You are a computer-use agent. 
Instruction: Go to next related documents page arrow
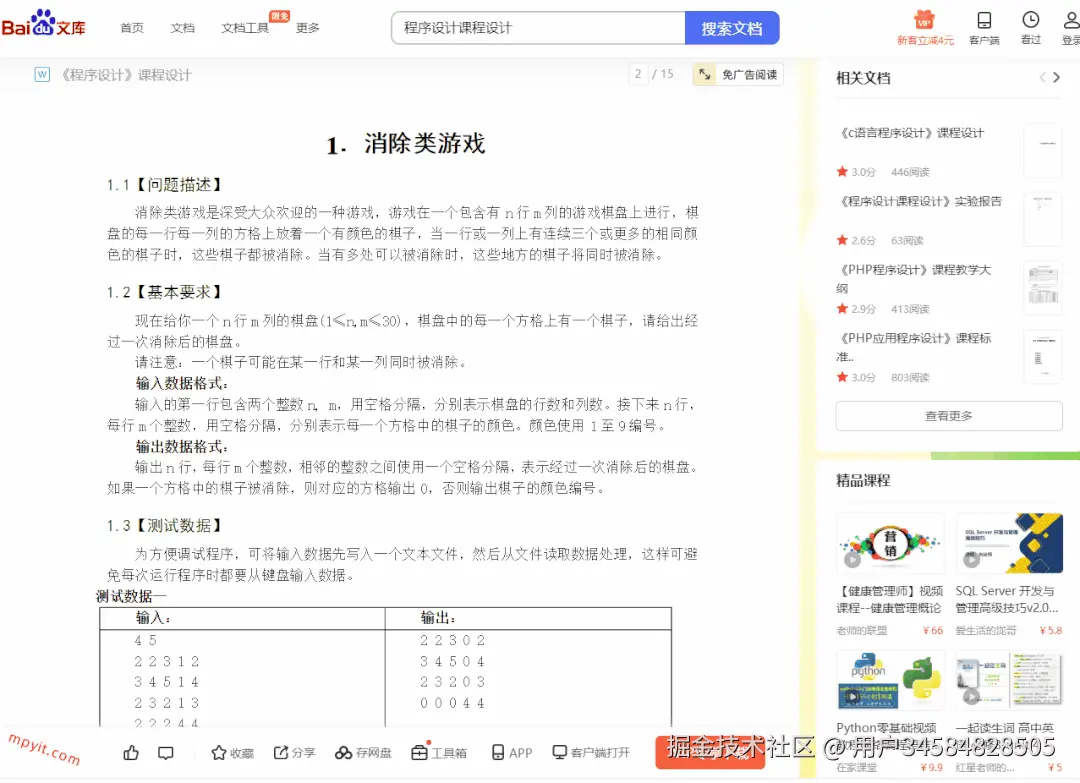(1057, 77)
